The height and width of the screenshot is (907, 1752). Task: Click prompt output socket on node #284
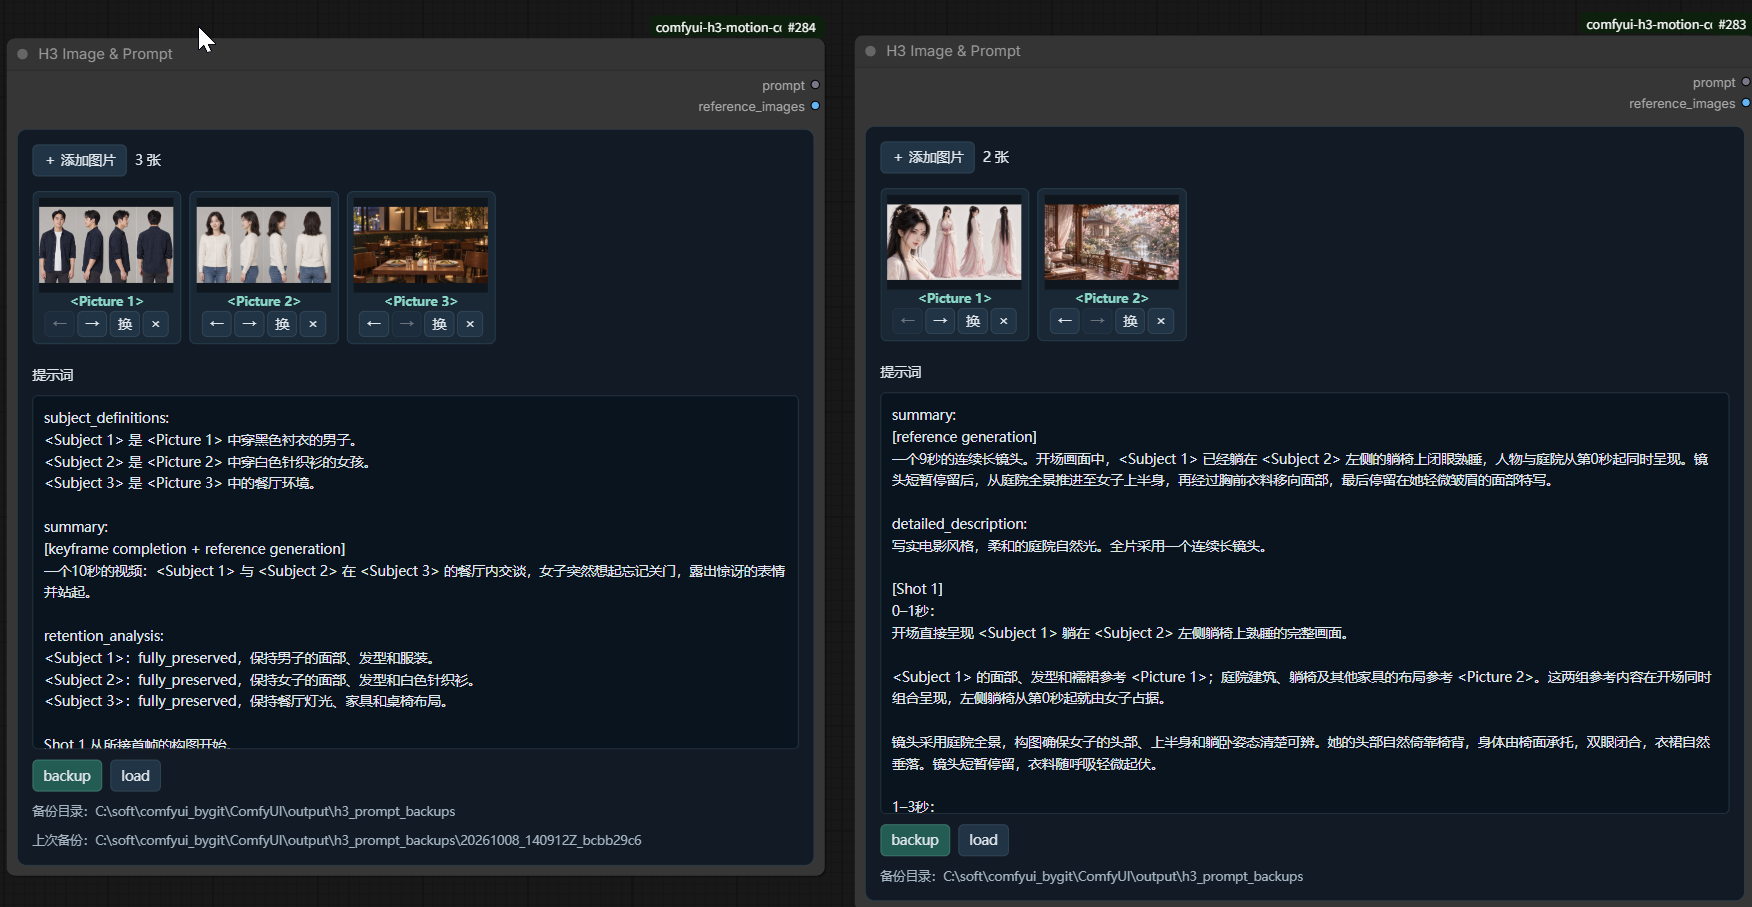coord(816,85)
